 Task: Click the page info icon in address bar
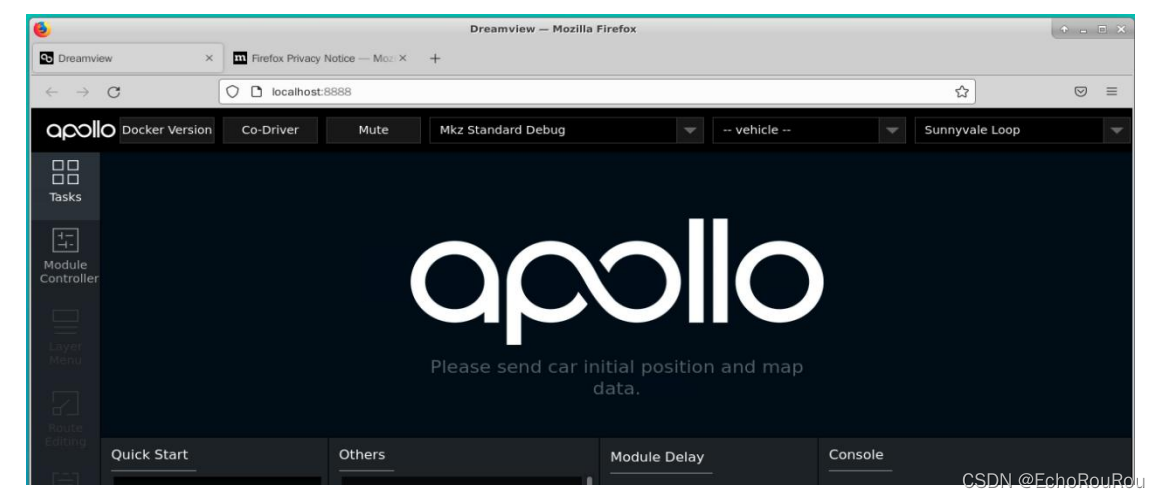point(257,92)
